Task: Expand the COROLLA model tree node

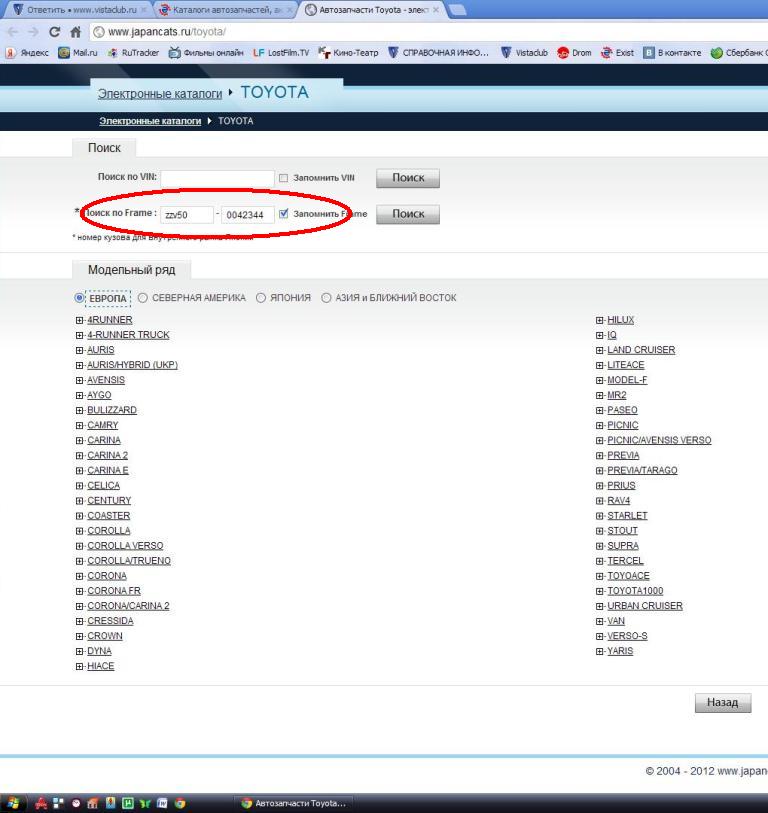Action: click(80, 531)
